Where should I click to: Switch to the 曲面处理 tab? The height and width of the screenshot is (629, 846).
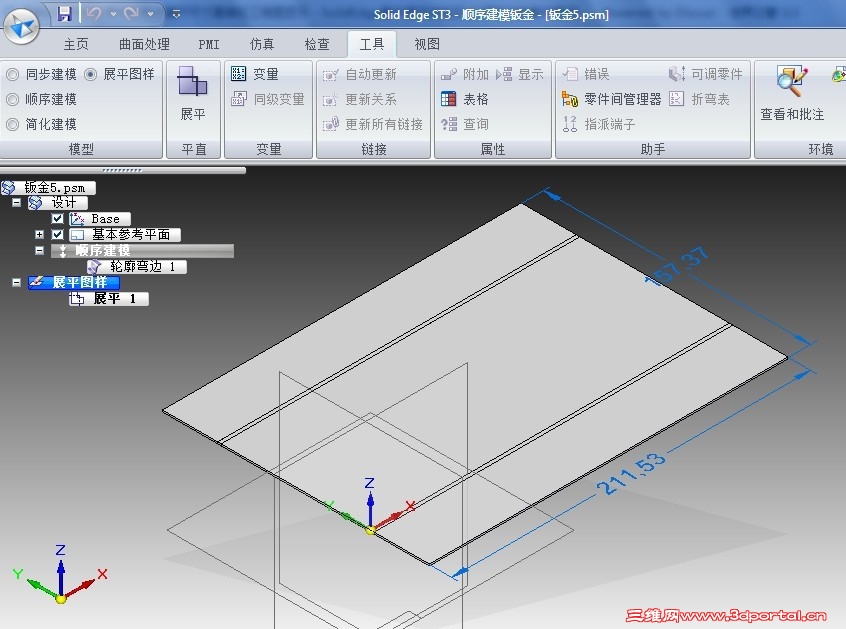[x=144, y=44]
